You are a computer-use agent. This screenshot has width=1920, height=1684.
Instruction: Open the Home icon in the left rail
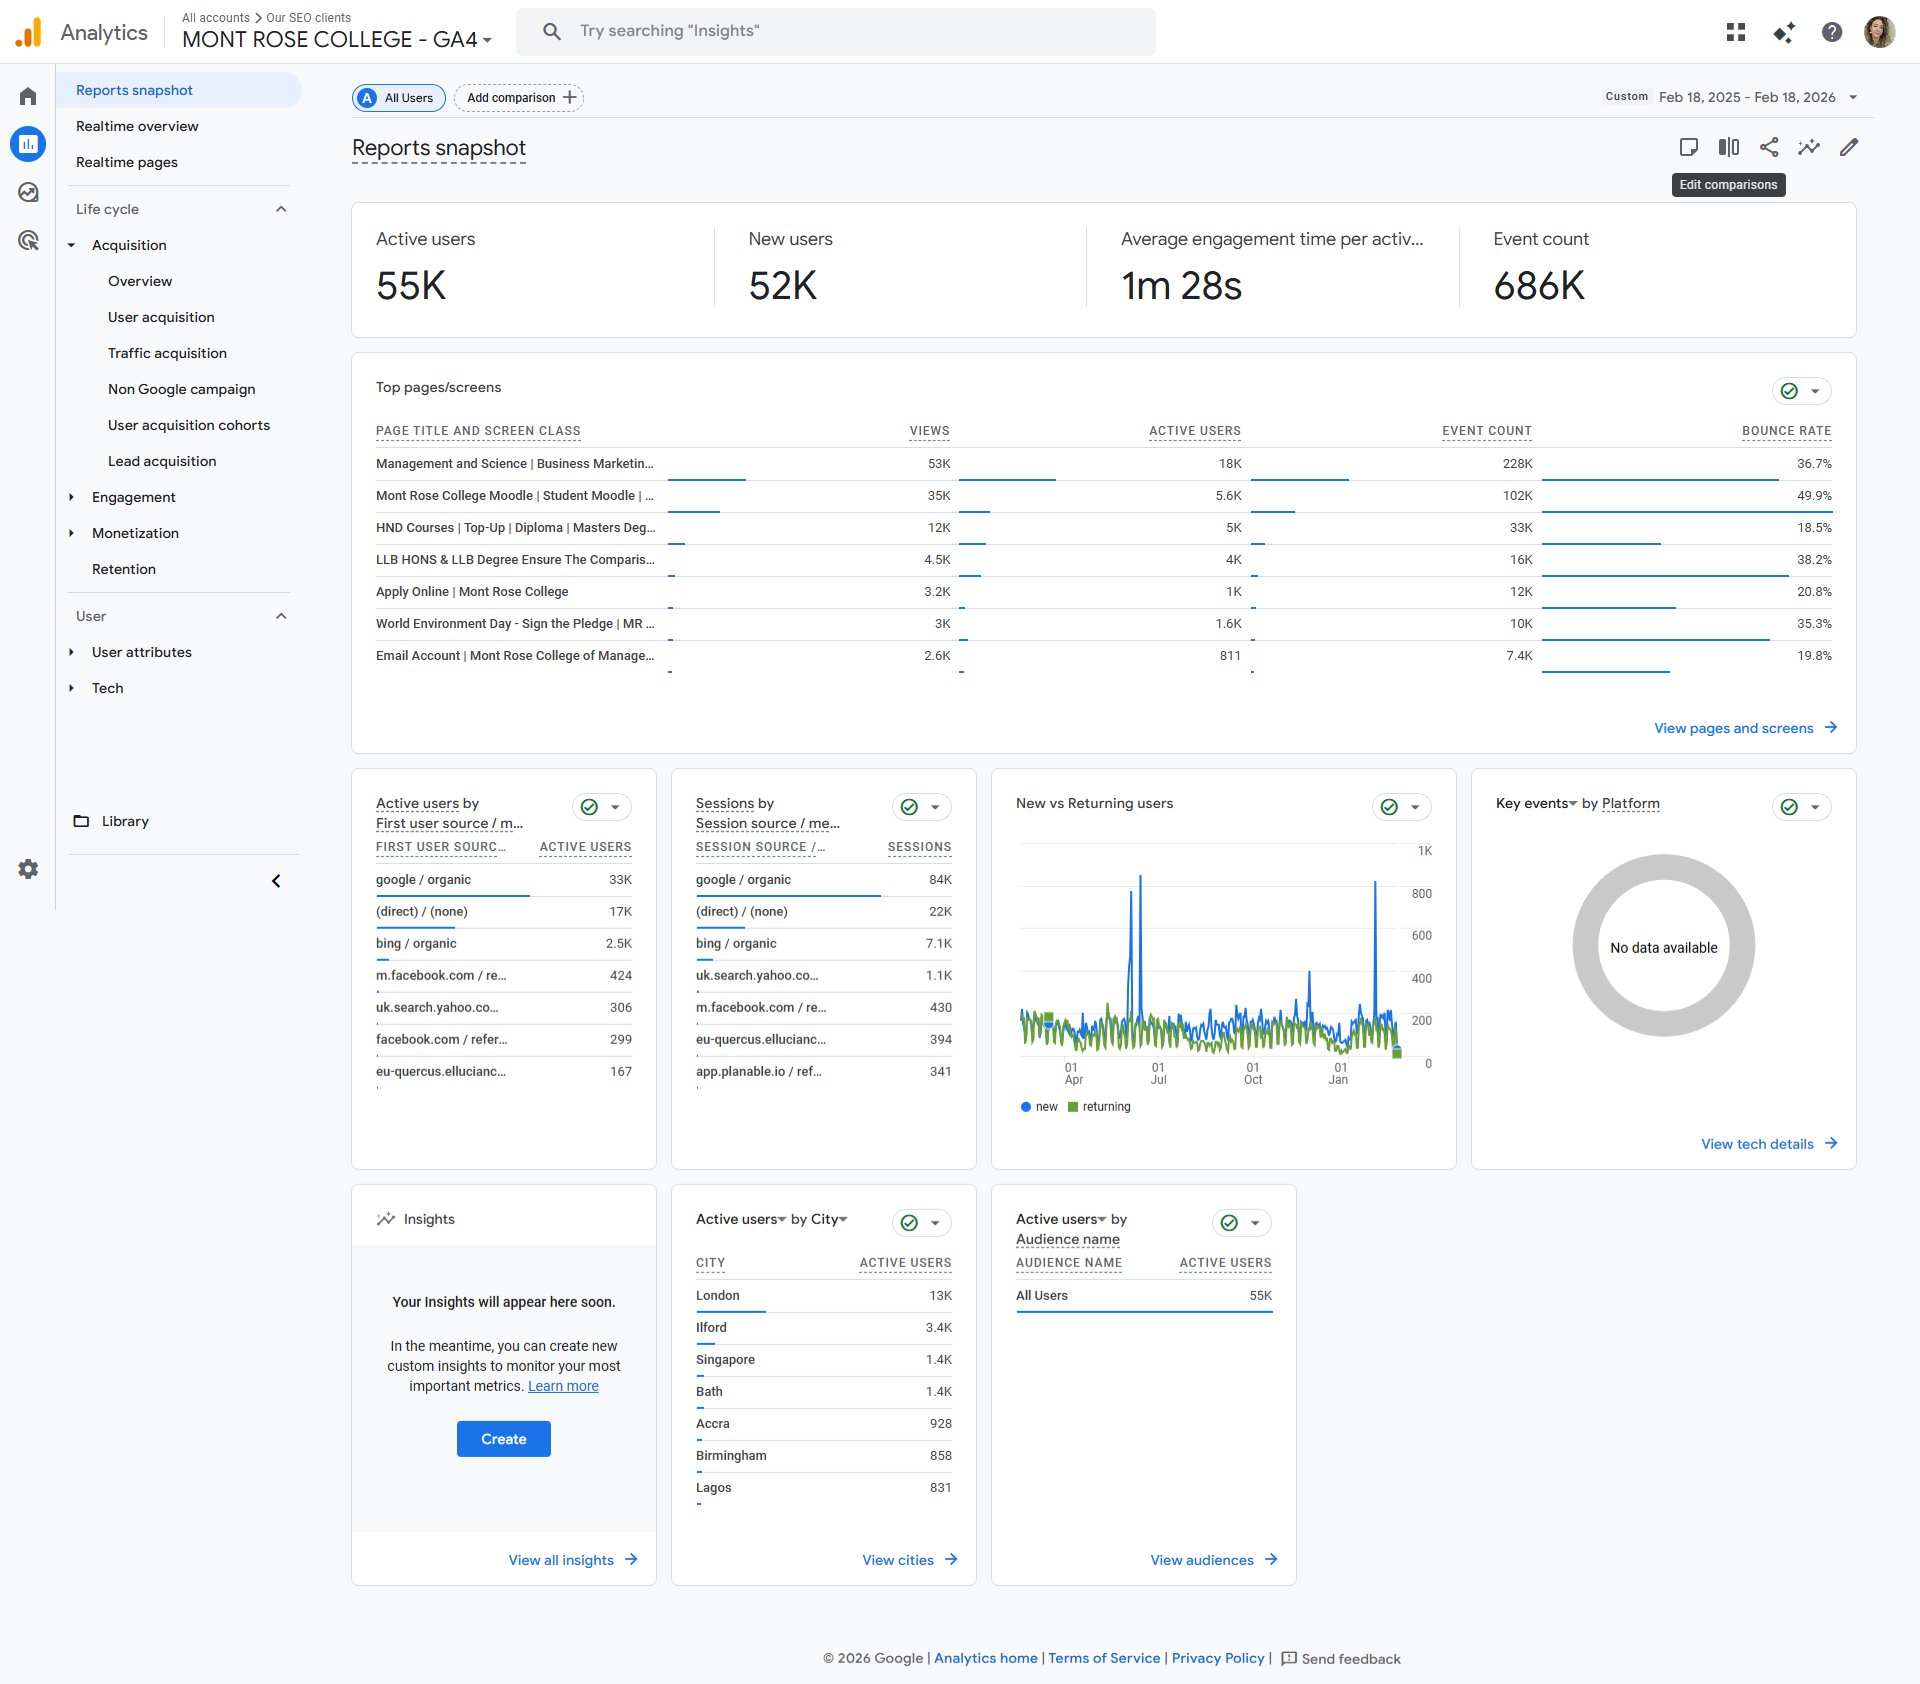point(28,95)
